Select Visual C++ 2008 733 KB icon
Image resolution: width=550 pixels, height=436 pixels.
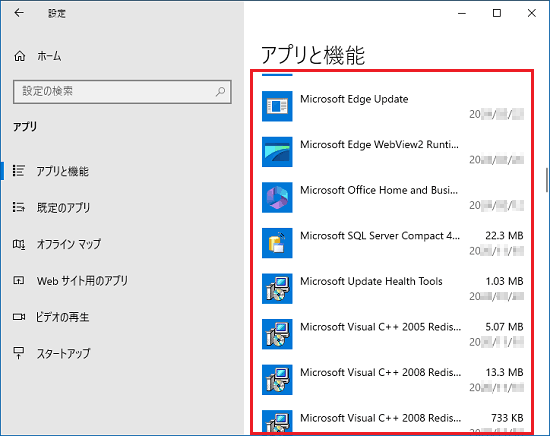[x=277, y=421]
